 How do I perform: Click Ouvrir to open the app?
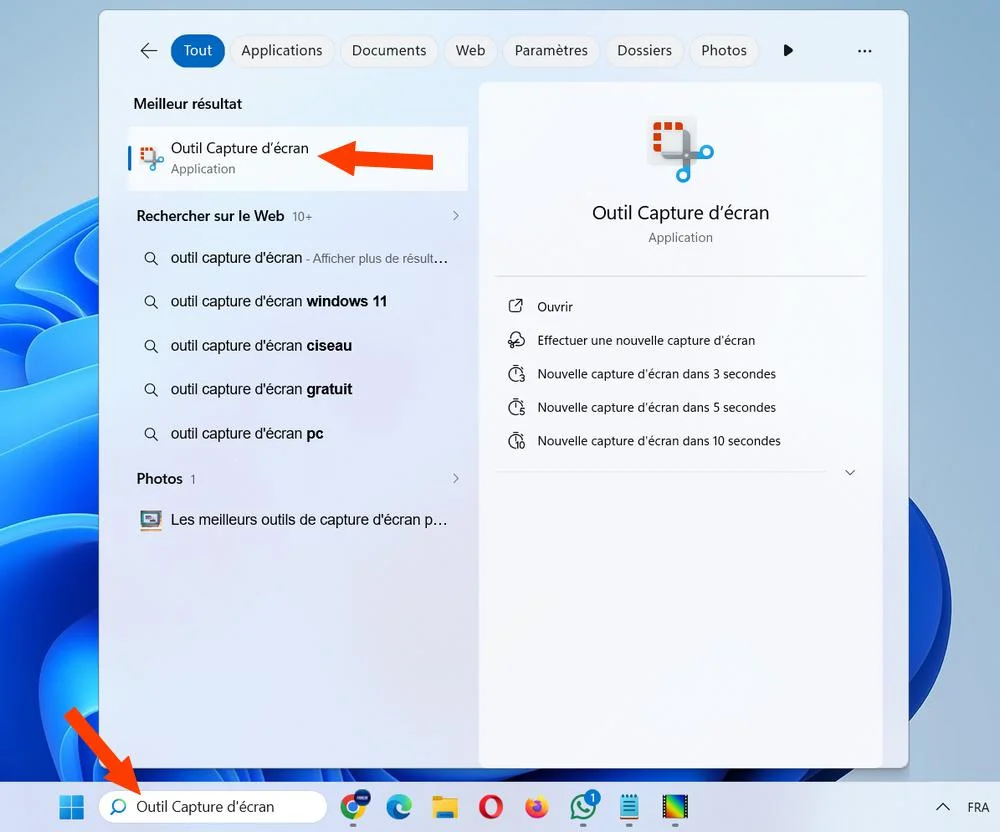[x=555, y=307]
